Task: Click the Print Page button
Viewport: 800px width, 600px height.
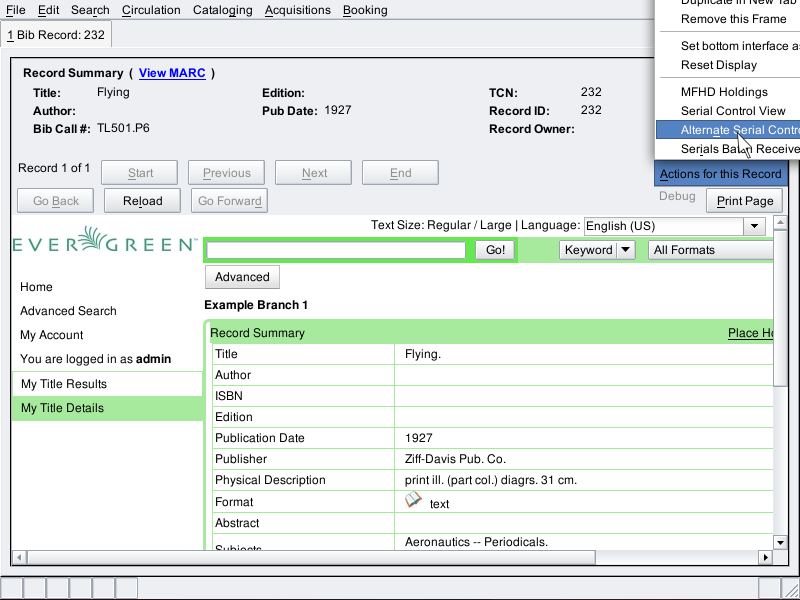Action: pyautogui.click(x=745, y=201)
